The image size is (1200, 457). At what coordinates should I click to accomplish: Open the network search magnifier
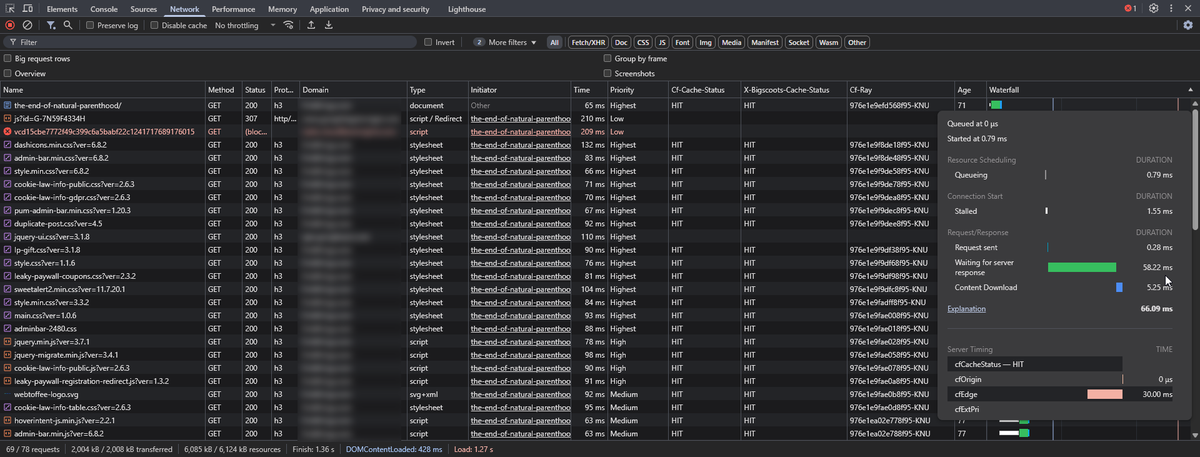67,25
